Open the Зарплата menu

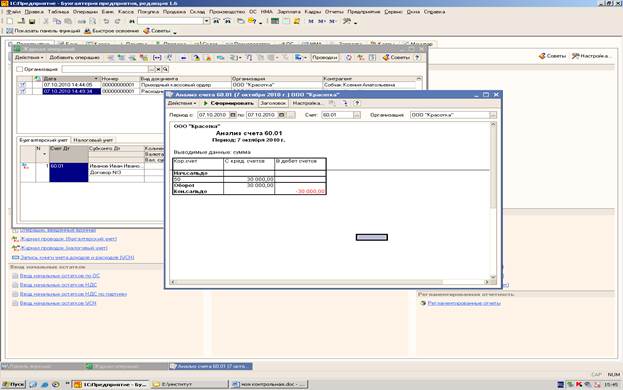coord(289,12)
